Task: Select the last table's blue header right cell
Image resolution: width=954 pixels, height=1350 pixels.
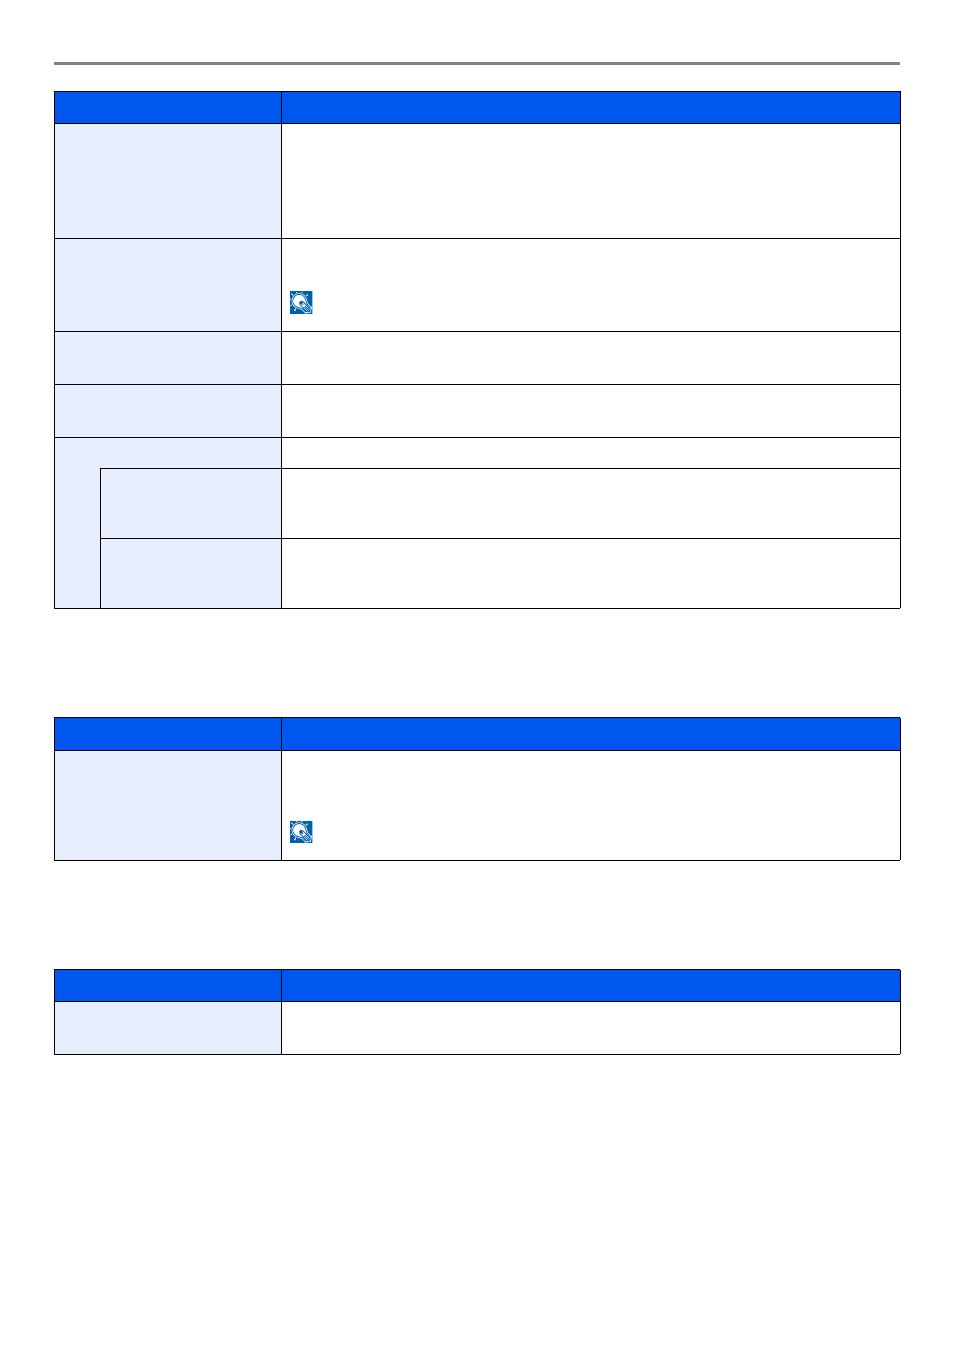Action: (x=591, y=985)
